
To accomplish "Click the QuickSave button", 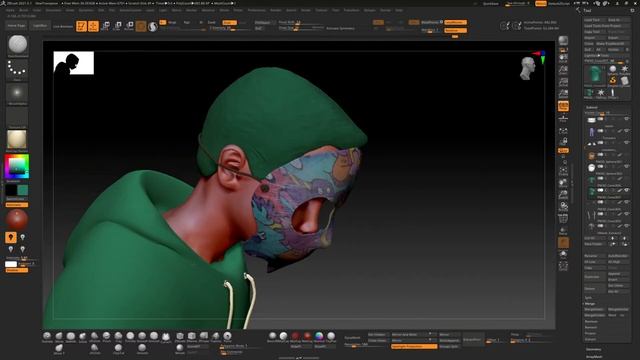I will pos(491,3).
